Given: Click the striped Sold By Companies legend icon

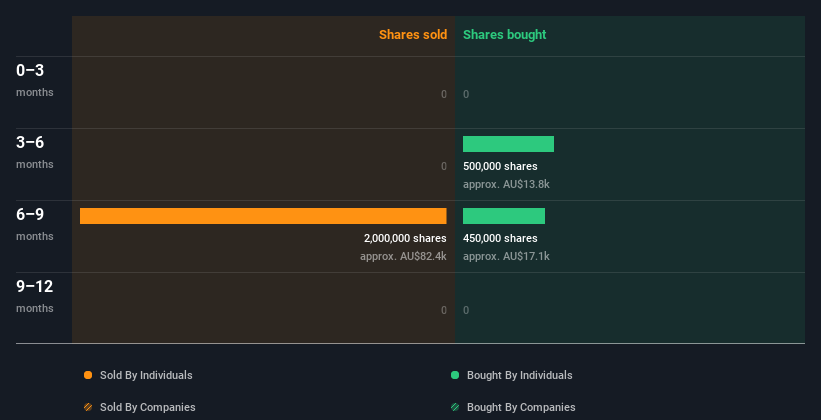Looking at the screenshot, I should pyautogui.click(x=88, y=407).
